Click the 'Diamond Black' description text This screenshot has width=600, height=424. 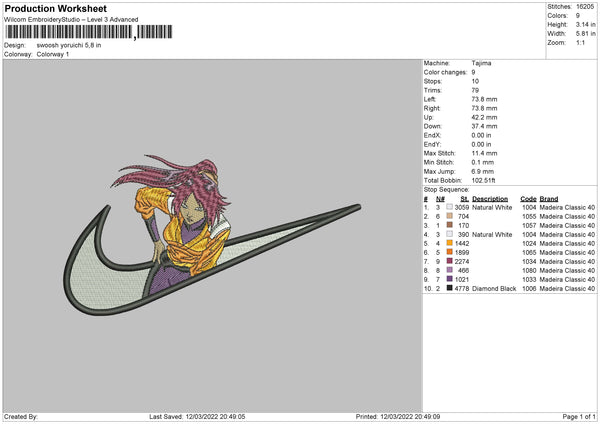tap(494, 288)
